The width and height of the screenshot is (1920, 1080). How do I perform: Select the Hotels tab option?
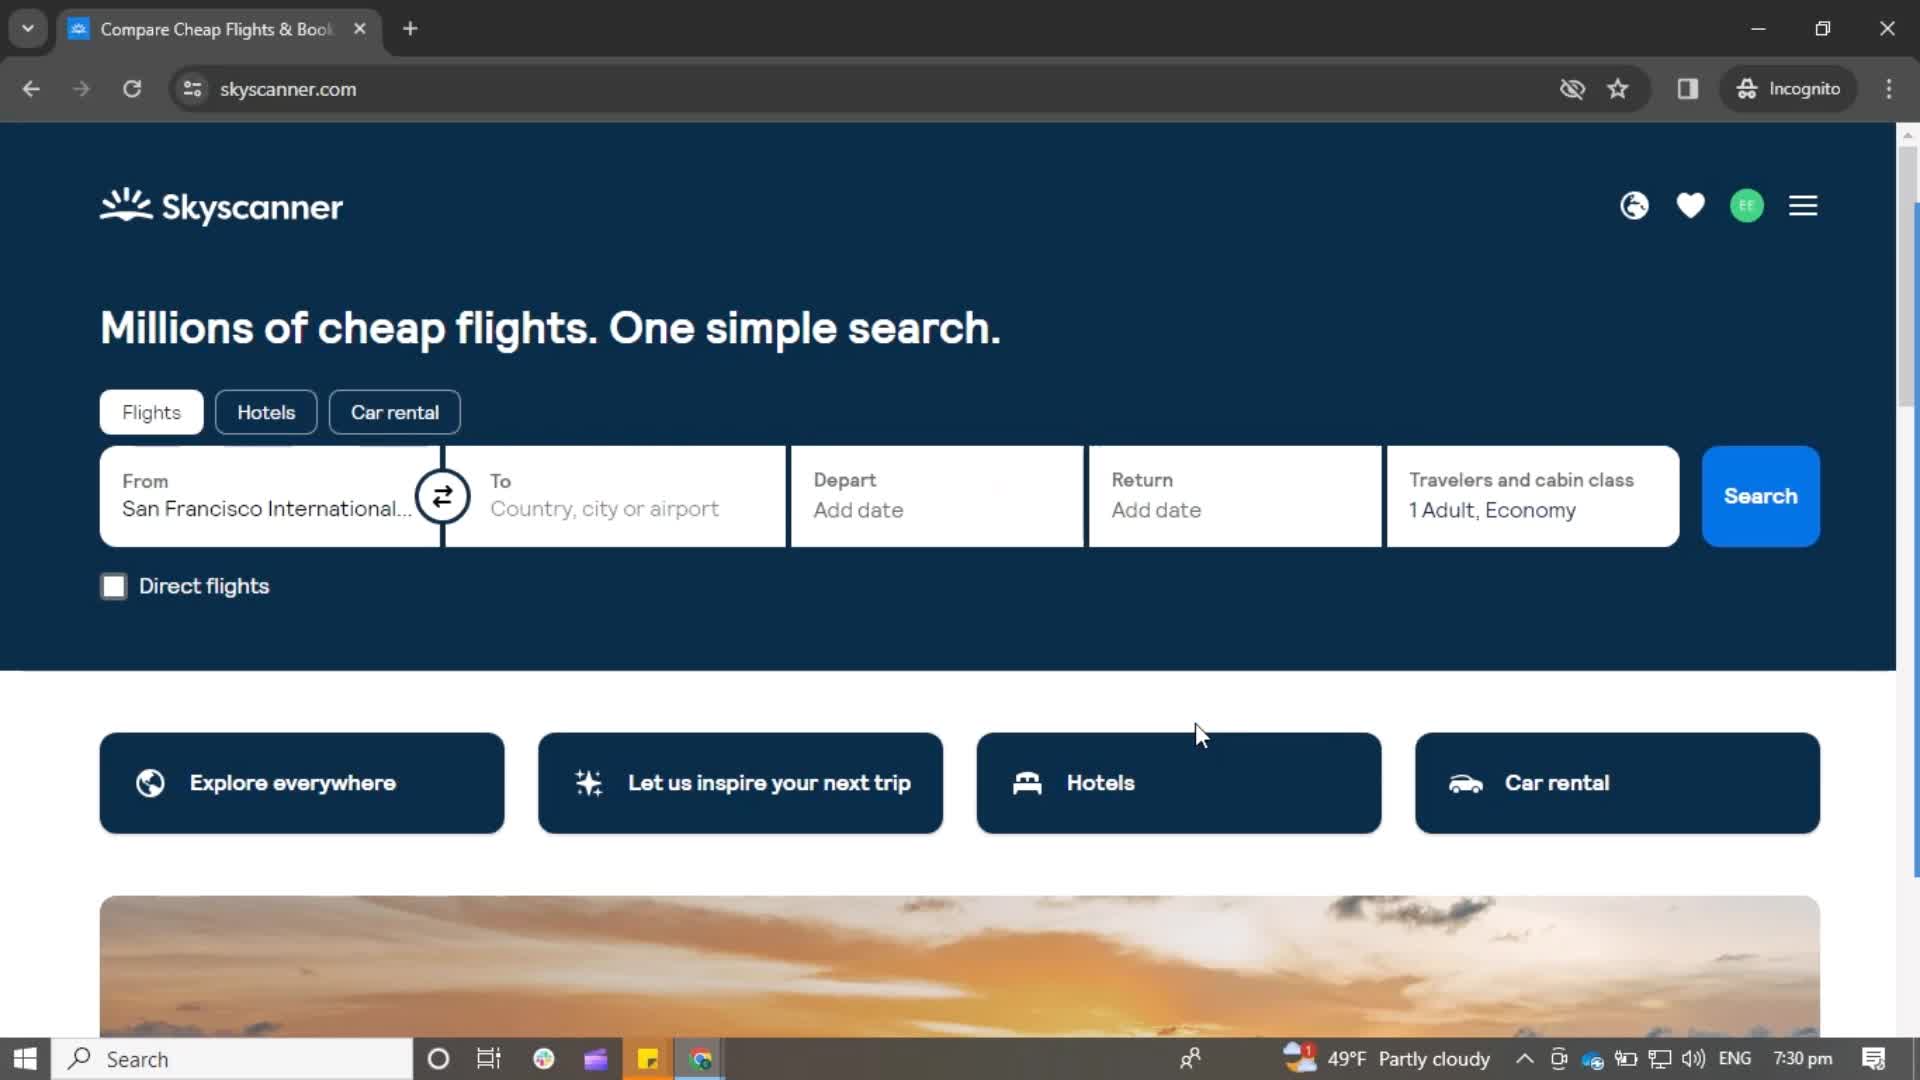265,411
